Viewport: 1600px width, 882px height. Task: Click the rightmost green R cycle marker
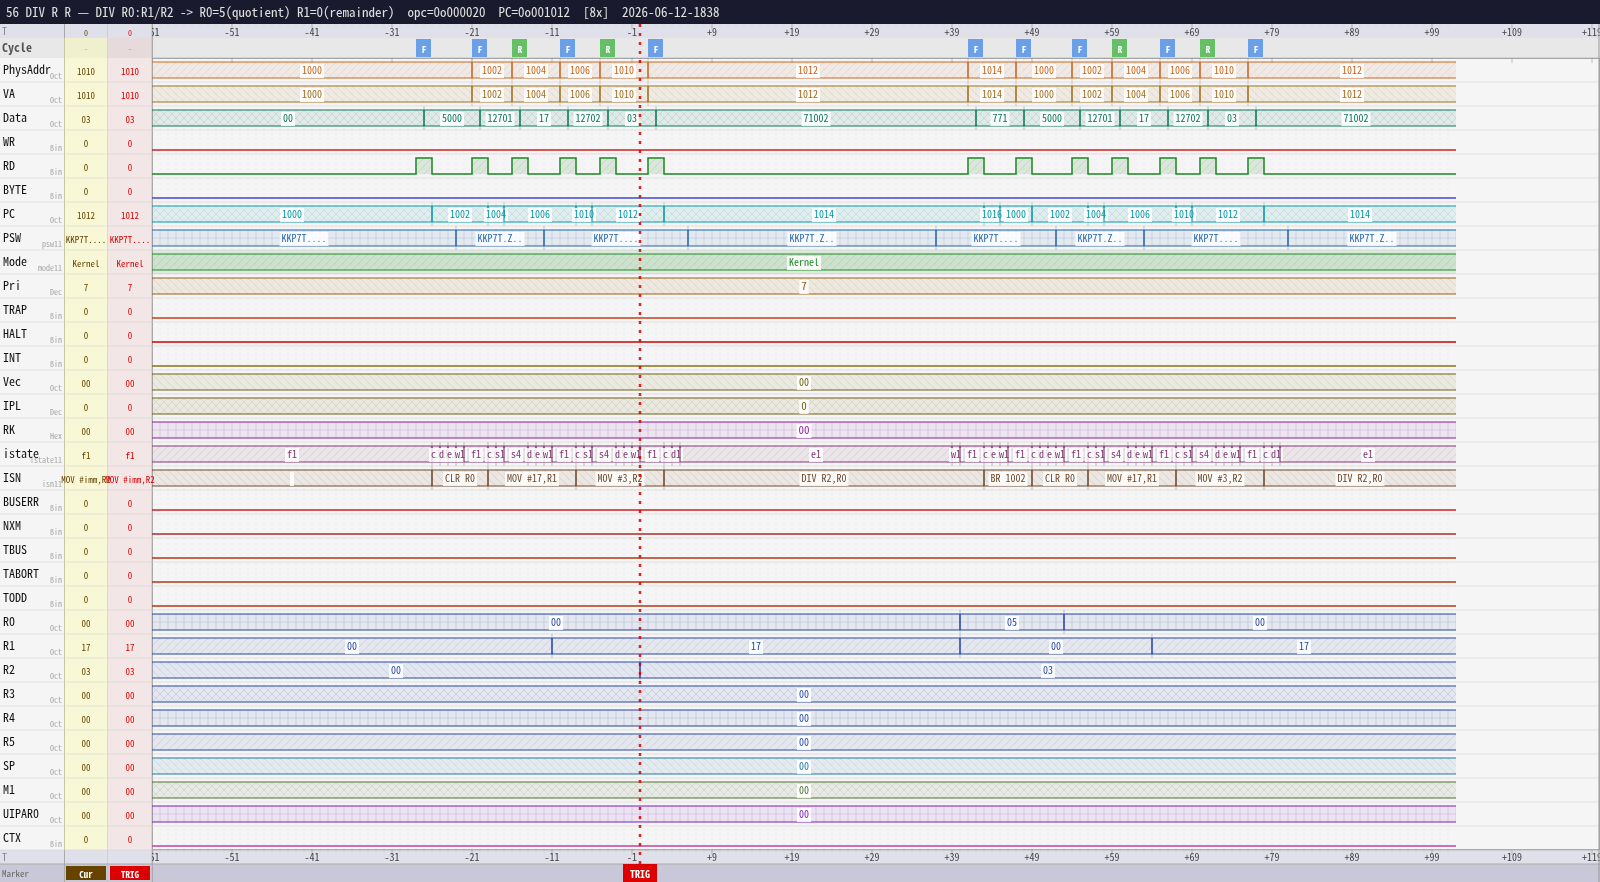pyautogui.click(x=1207, y=49)
